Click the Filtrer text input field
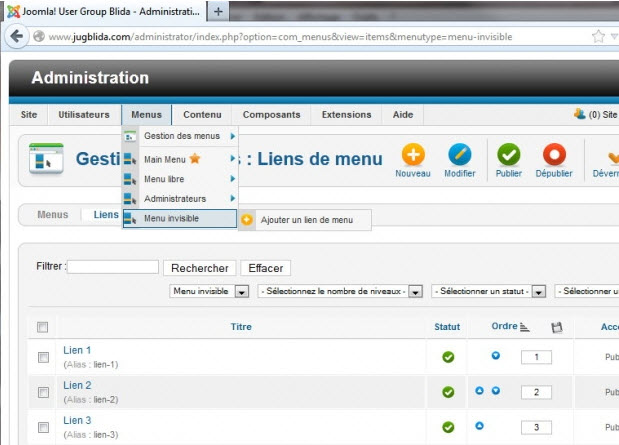619x445 pixels. [x=112, y=267]
